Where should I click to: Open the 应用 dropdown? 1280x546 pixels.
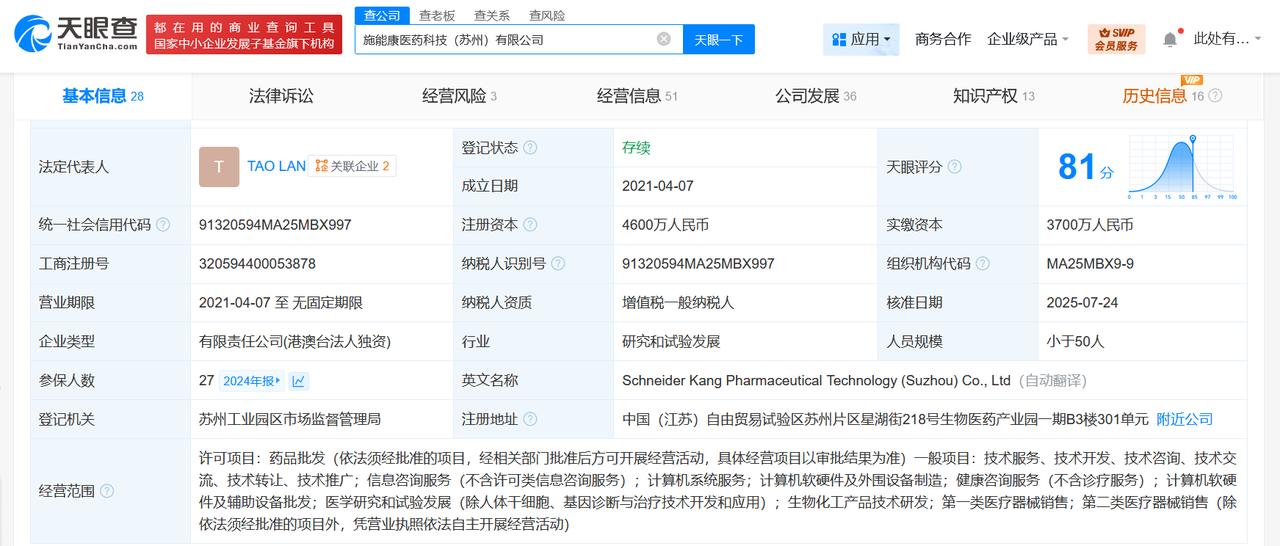click(861, 39)
